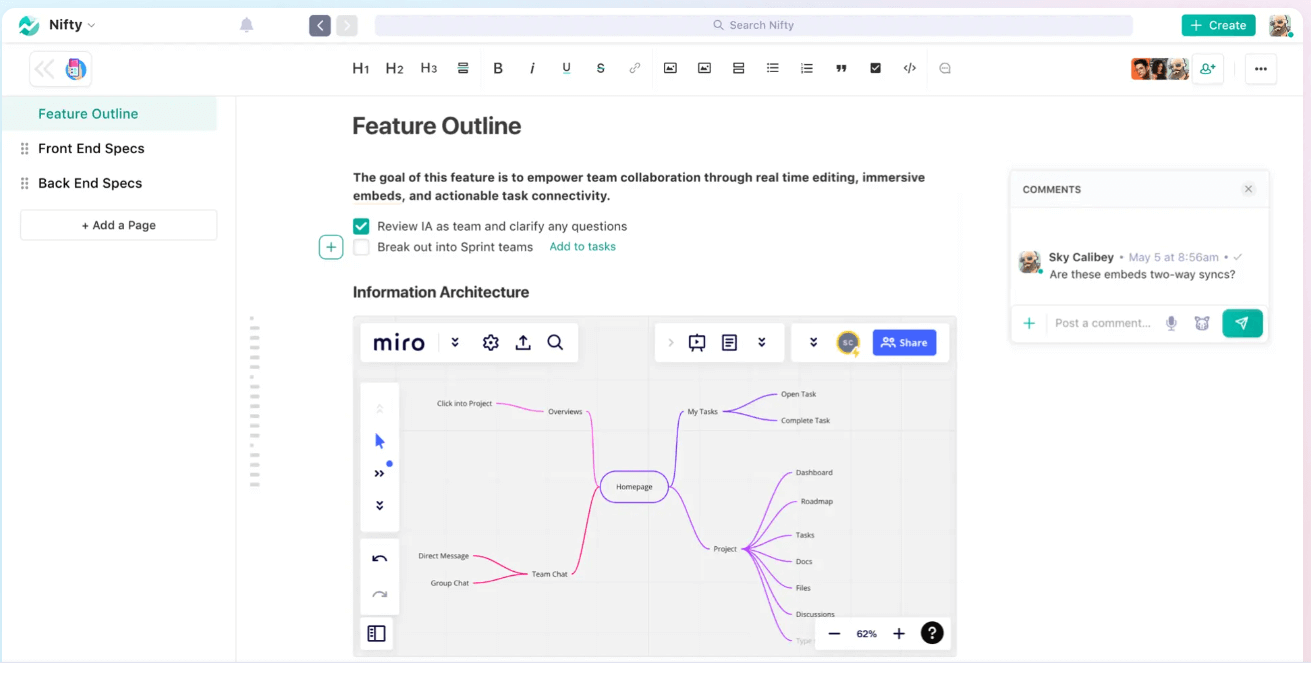Zoom out using the minus control at 62%
1311x682 pixels.
coord(834,633)
